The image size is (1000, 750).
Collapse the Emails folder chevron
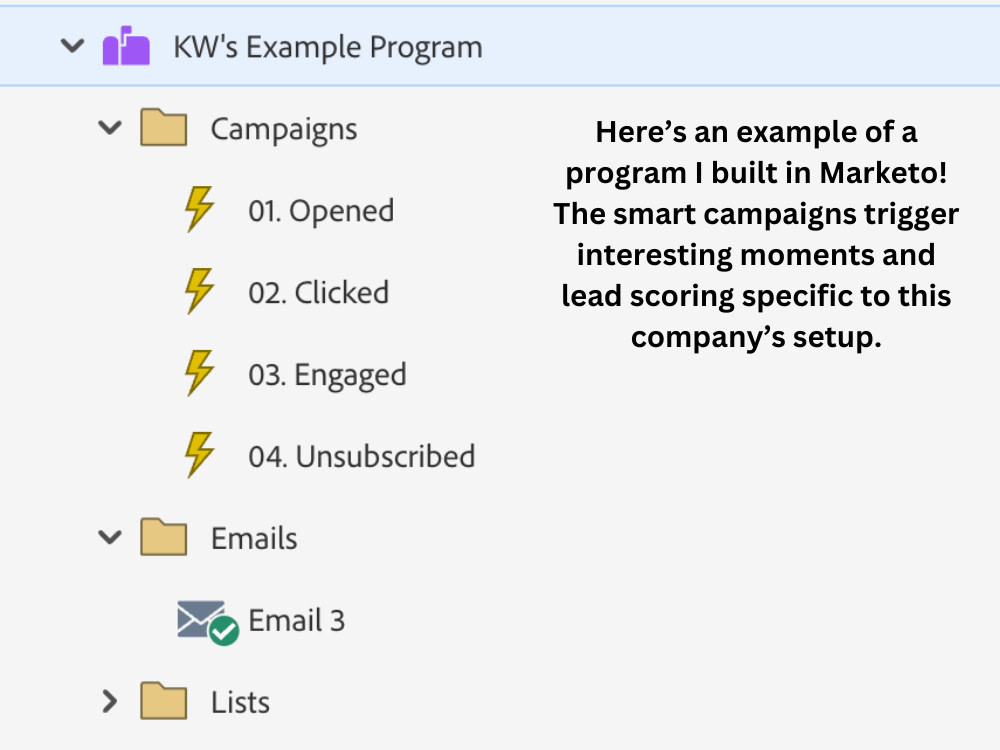click(110, 537)
